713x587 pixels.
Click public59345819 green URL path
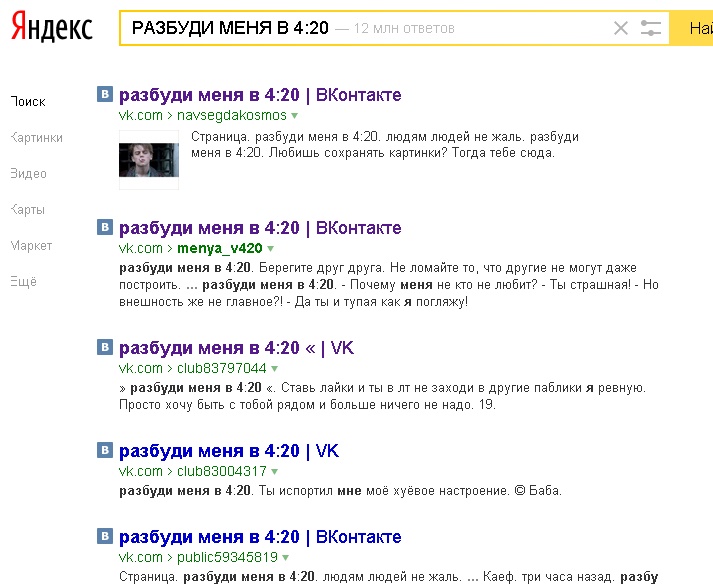coord(227,557)
